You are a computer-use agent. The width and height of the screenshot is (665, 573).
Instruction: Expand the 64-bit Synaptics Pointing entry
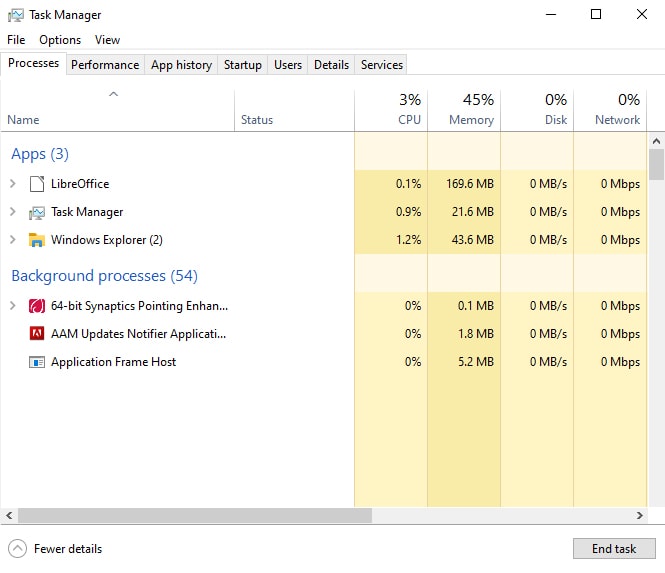tap(13, 306)
